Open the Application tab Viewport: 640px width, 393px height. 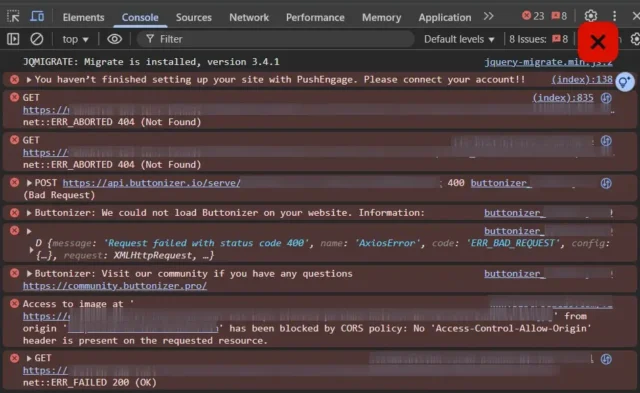pyautogui.click(x=444, y=17)
